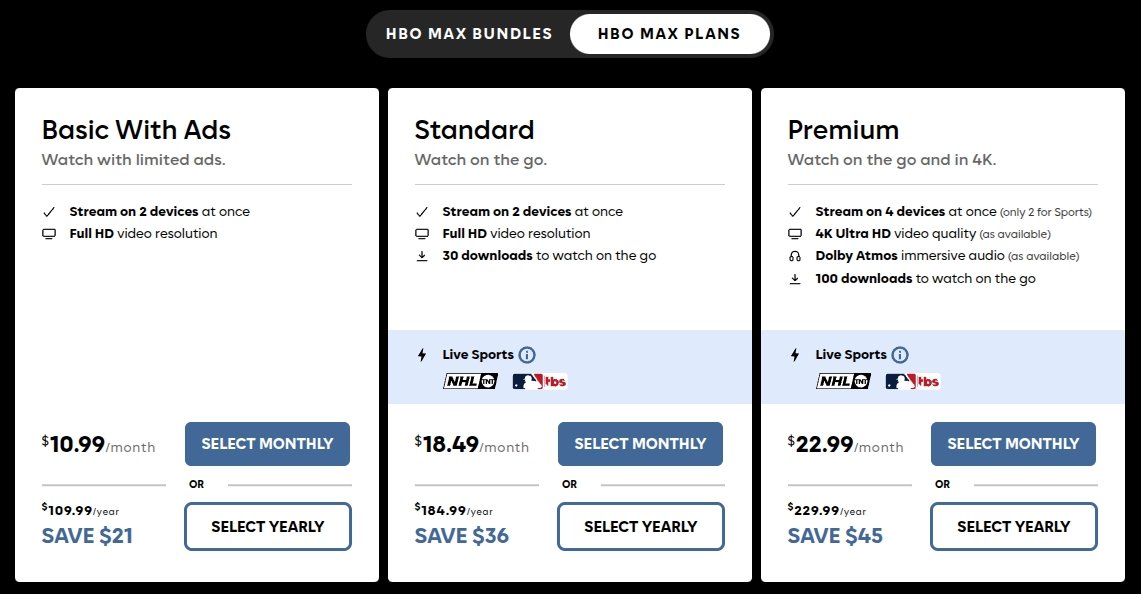Click the SAVE $45 savings text

click(x=835, y=536)
